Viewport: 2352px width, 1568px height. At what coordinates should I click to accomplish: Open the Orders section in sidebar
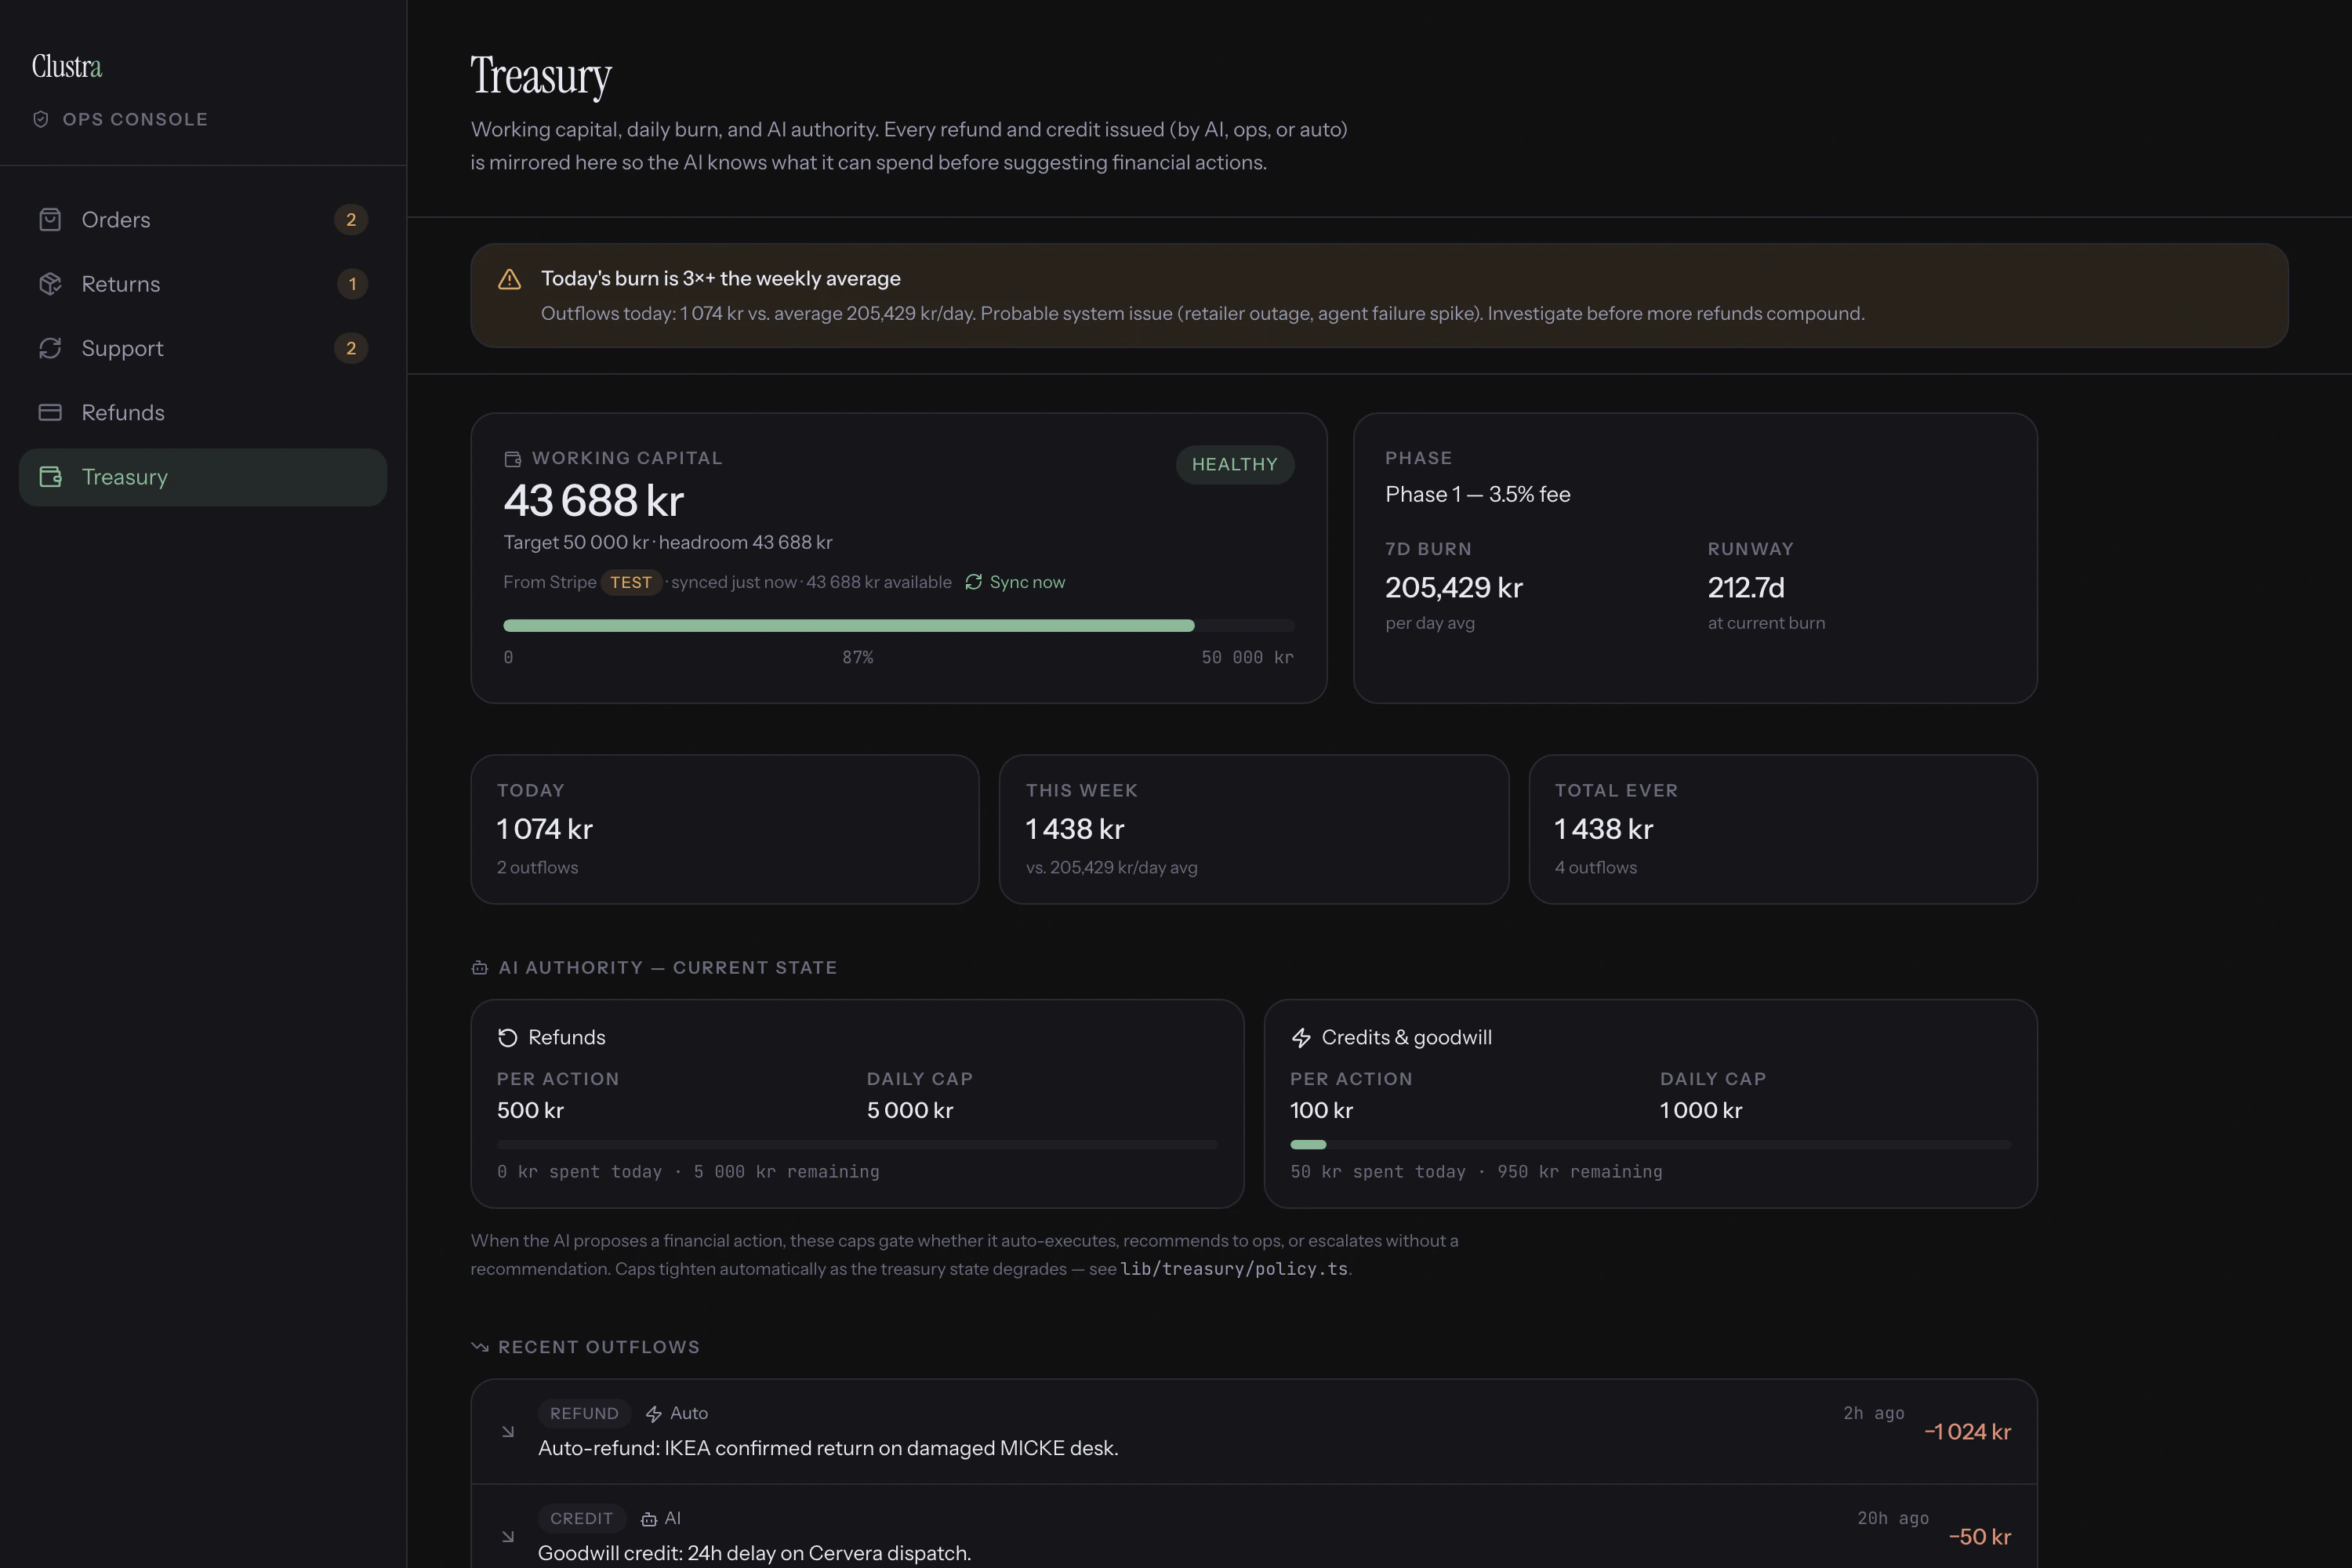[203, 220]
